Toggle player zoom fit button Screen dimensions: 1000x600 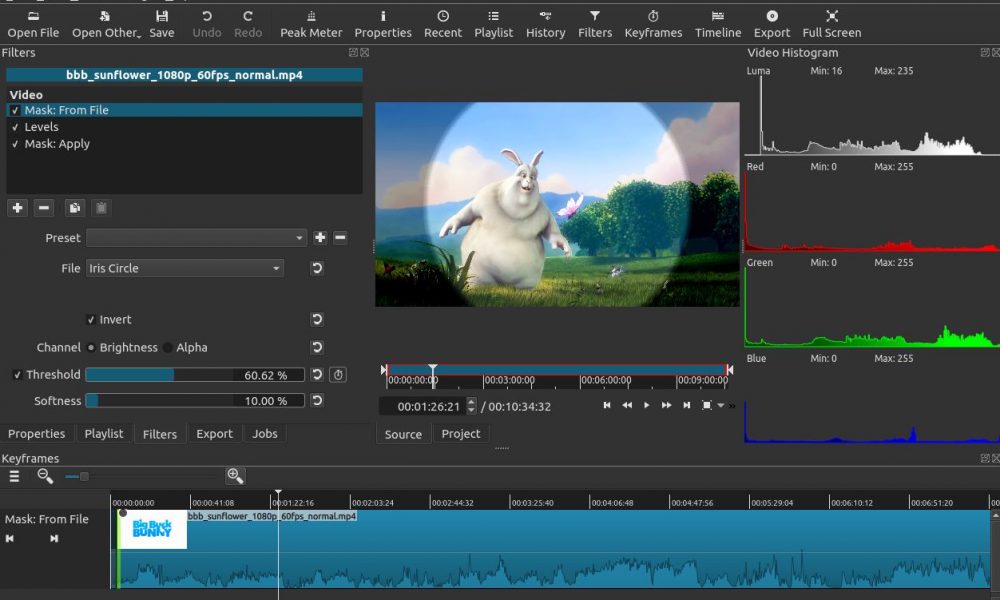click(707, 406)
